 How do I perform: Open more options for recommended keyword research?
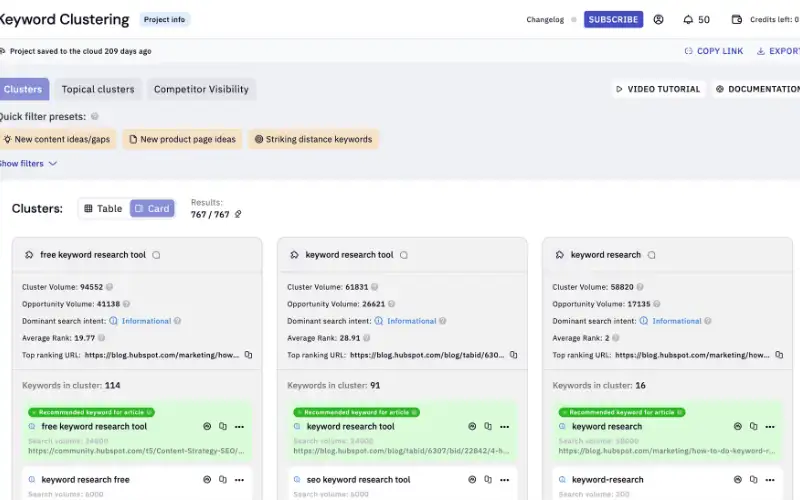pyautogui.click(x=770, y=427)
